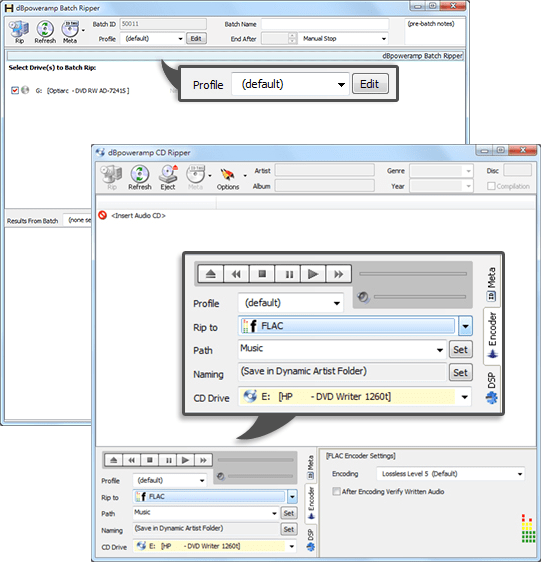541x562 pixels.
Task: Click fast-forward in CD Ripper's small lower player
Action: point(203,460)
